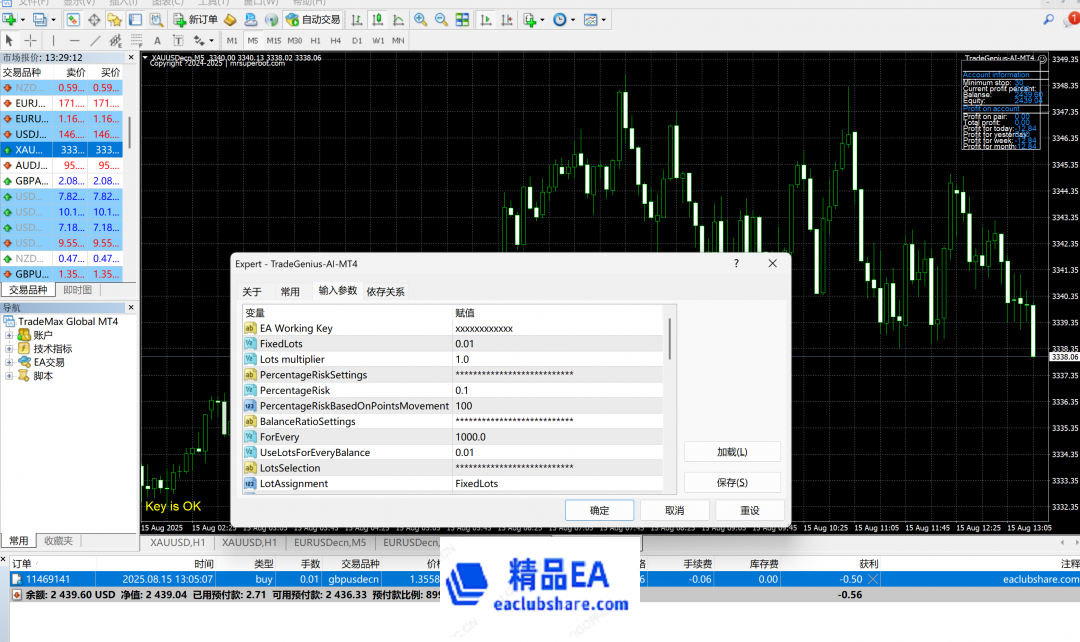Expand the 技术指标 tree node

(x=10, y=349)
